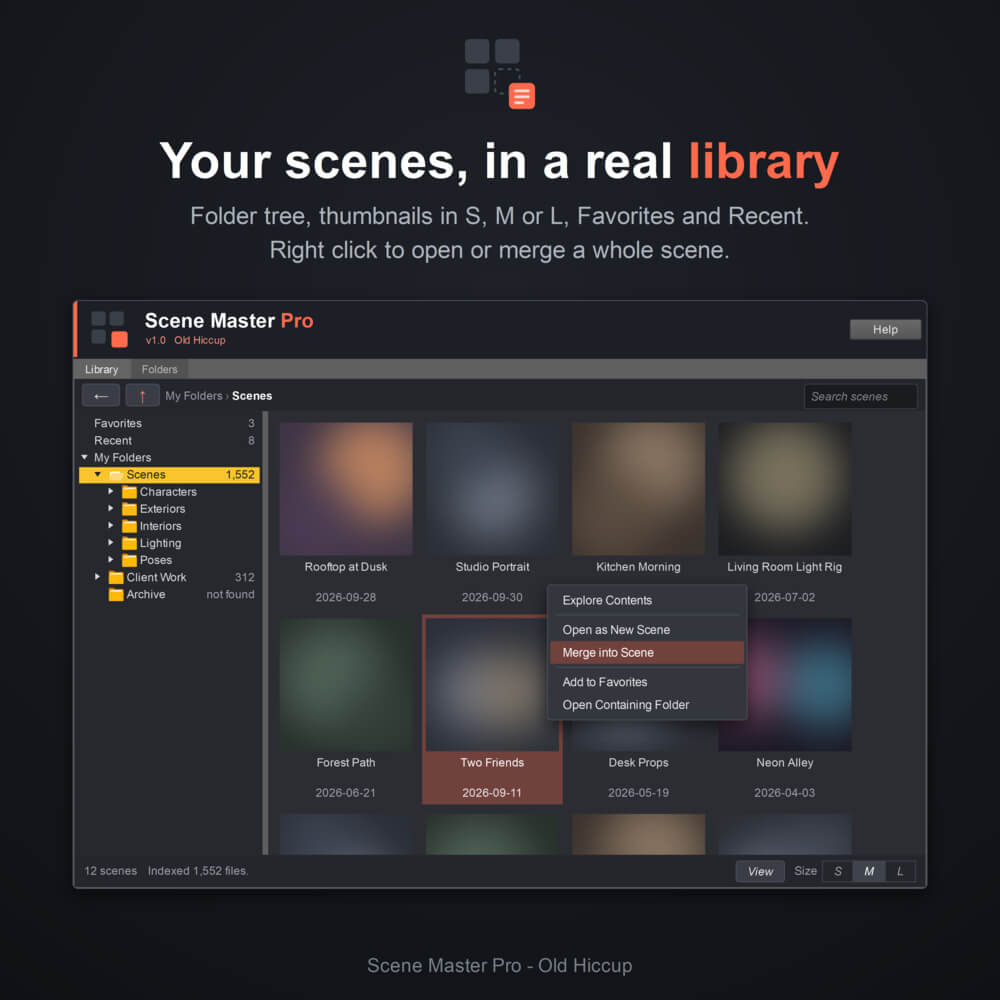Switch to the Folders tab
Viewport: 1000px width, 1000px height.
(159, 369)
